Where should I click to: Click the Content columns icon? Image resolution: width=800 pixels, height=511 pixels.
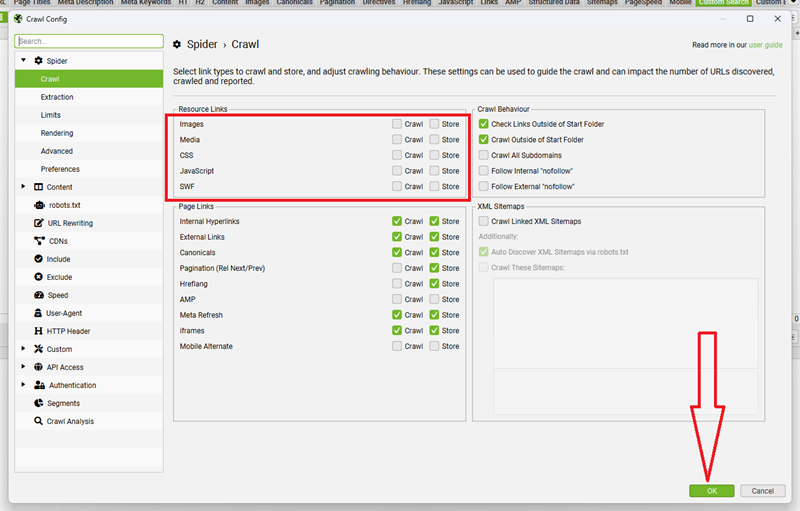(38, 187)
